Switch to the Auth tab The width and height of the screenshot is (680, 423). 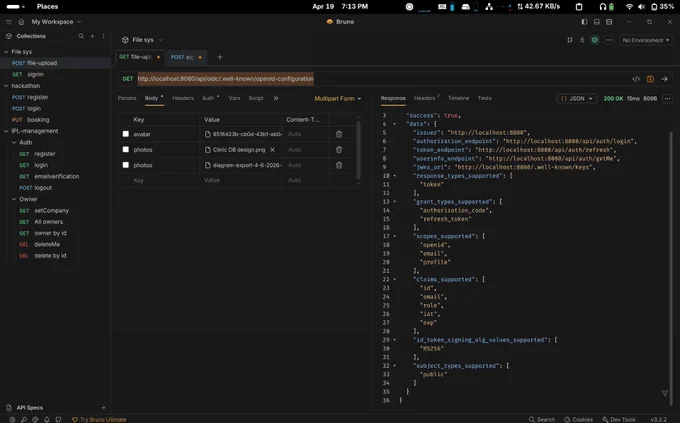tap(208, 98)
